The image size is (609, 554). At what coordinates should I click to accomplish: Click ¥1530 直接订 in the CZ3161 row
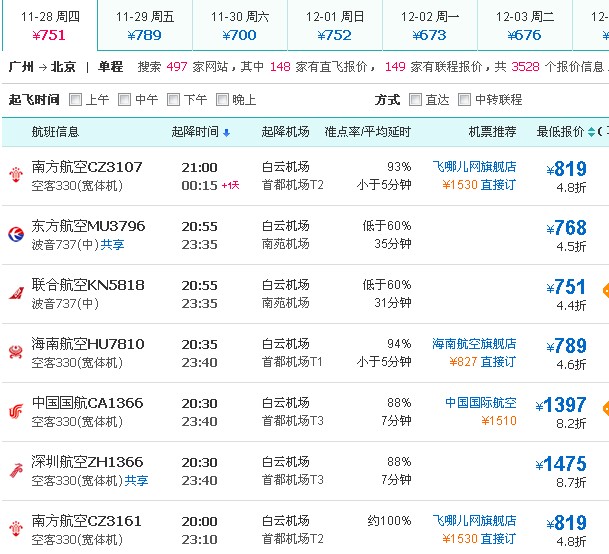[479, 538]
